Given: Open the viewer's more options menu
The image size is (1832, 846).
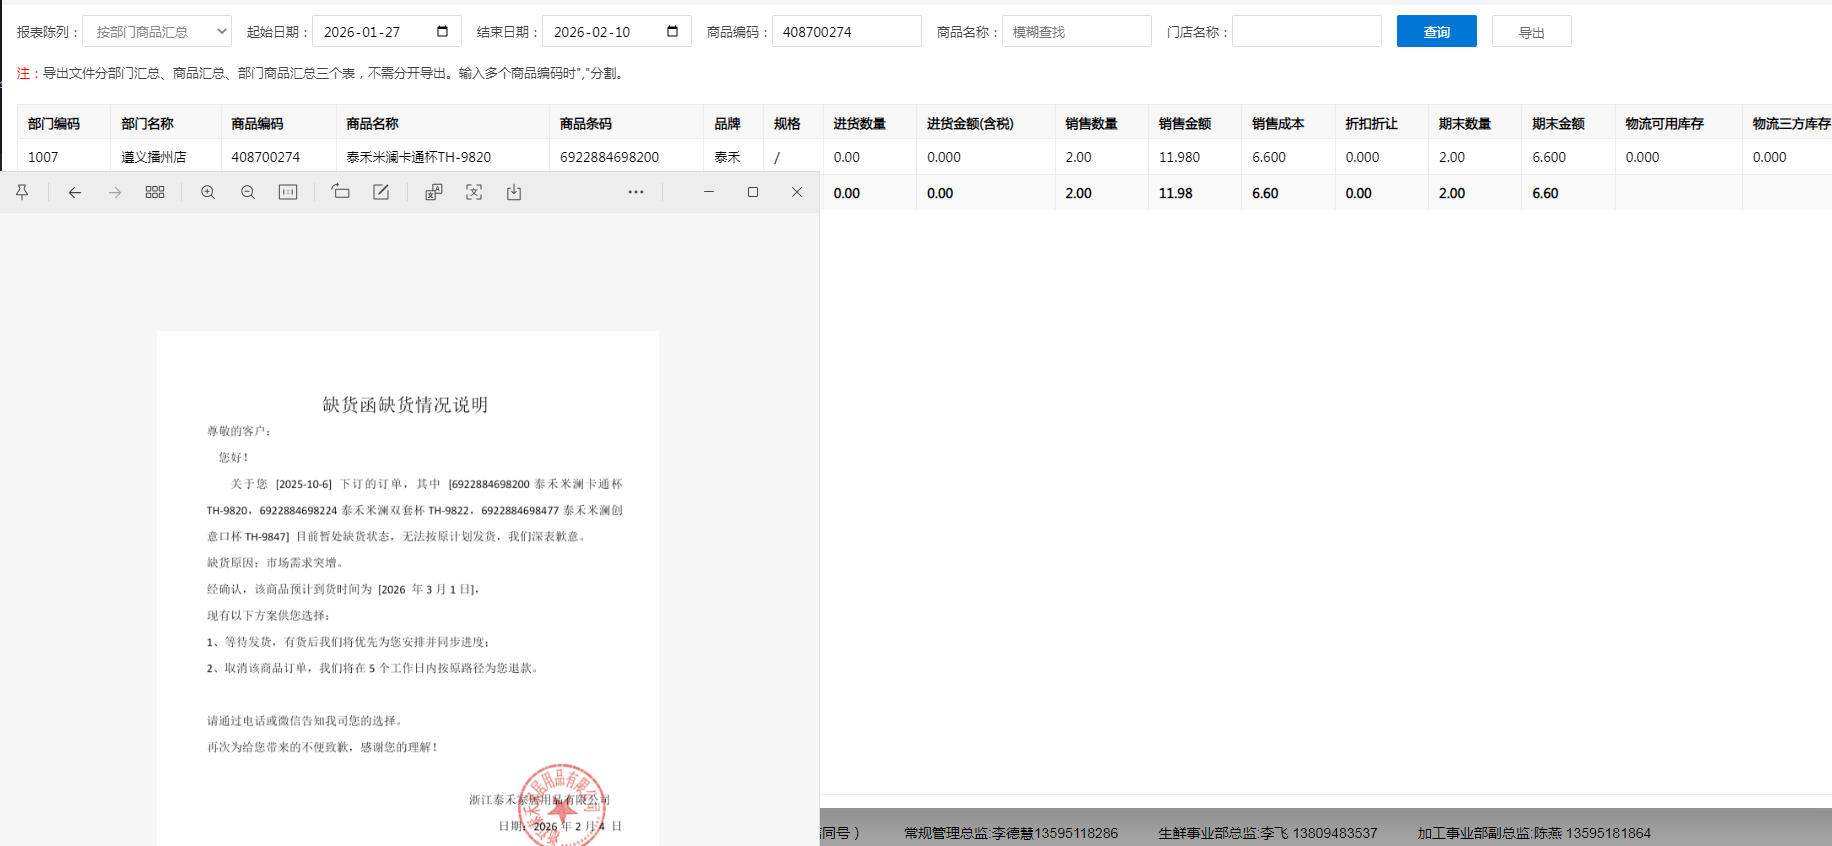Looking at the screenshot, I should coord(636,192).
